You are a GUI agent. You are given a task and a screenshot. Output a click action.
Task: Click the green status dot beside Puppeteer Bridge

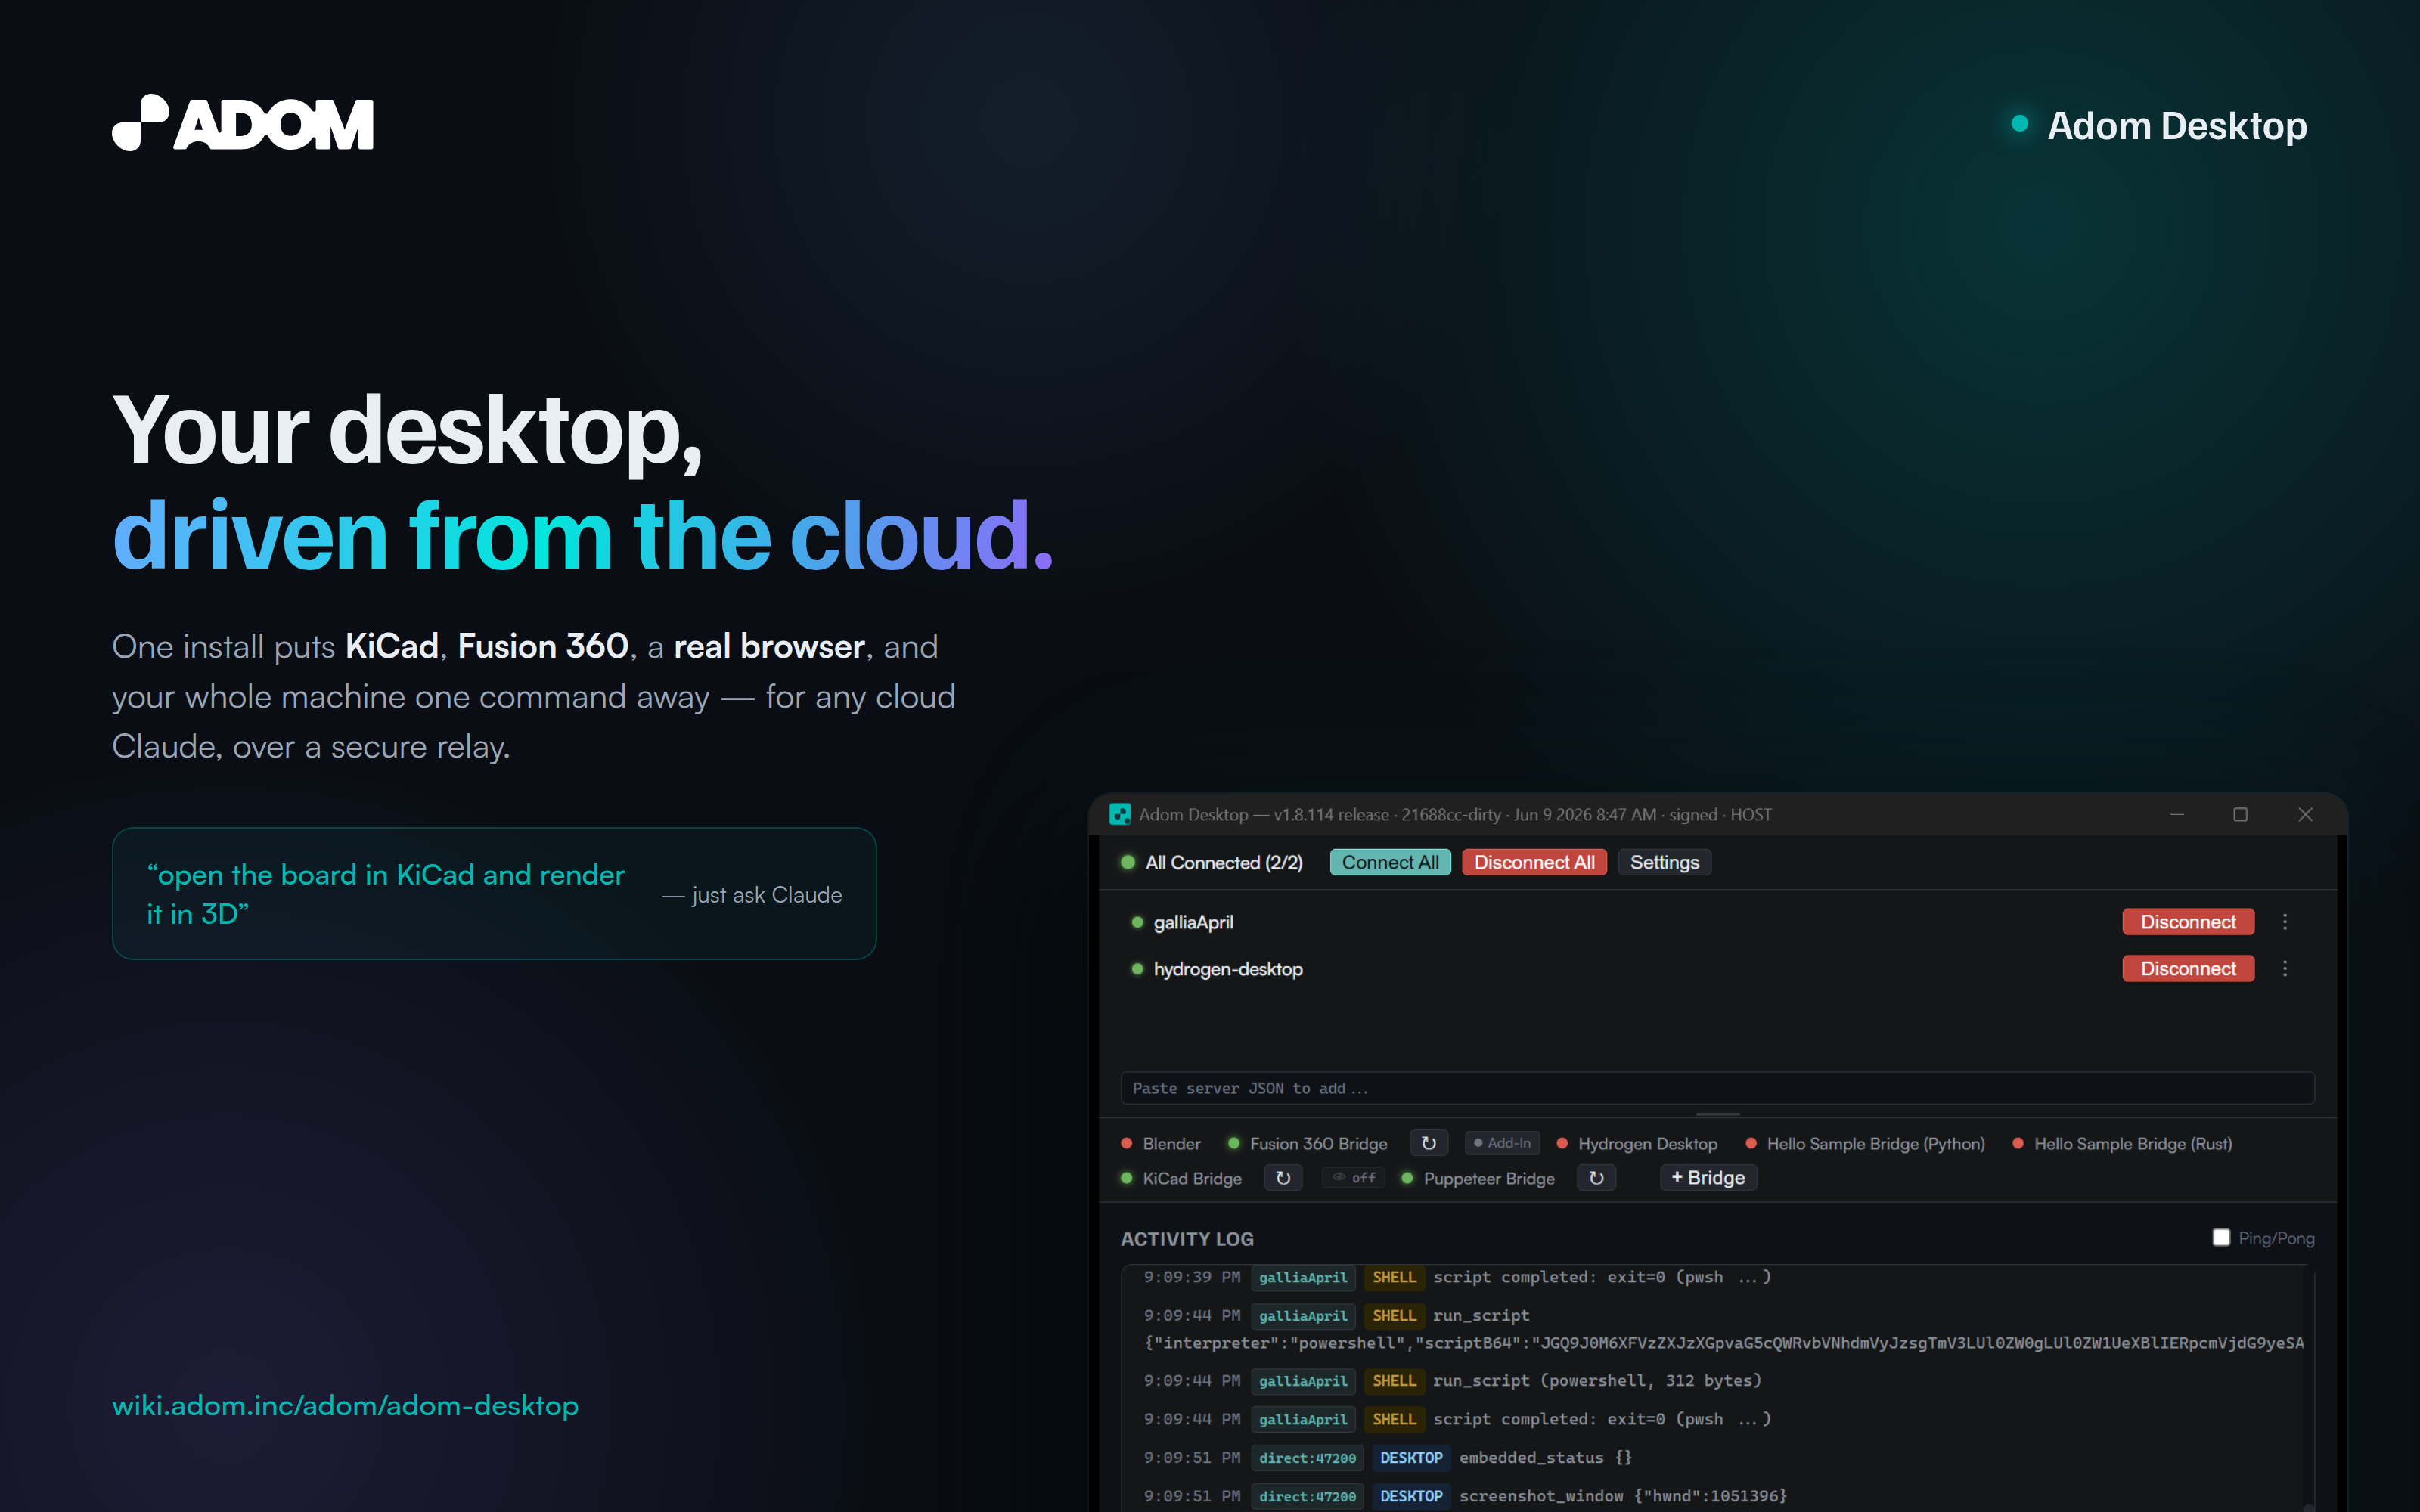[1407, 1178]
